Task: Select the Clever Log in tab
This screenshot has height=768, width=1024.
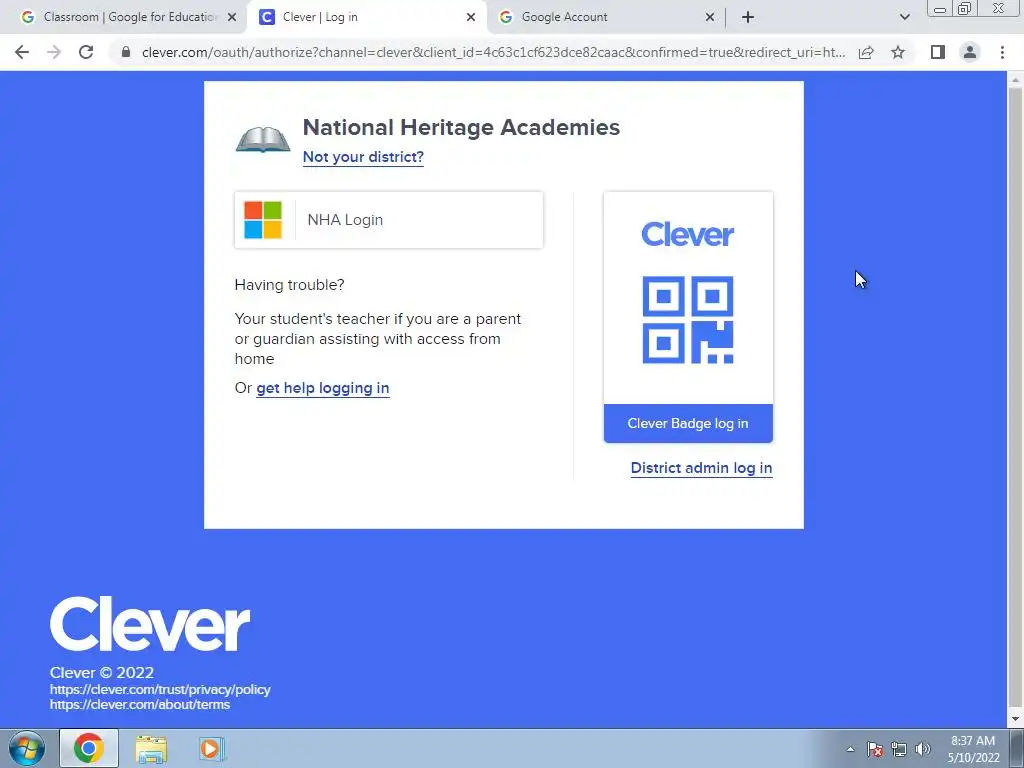Action: pos(367,17)
